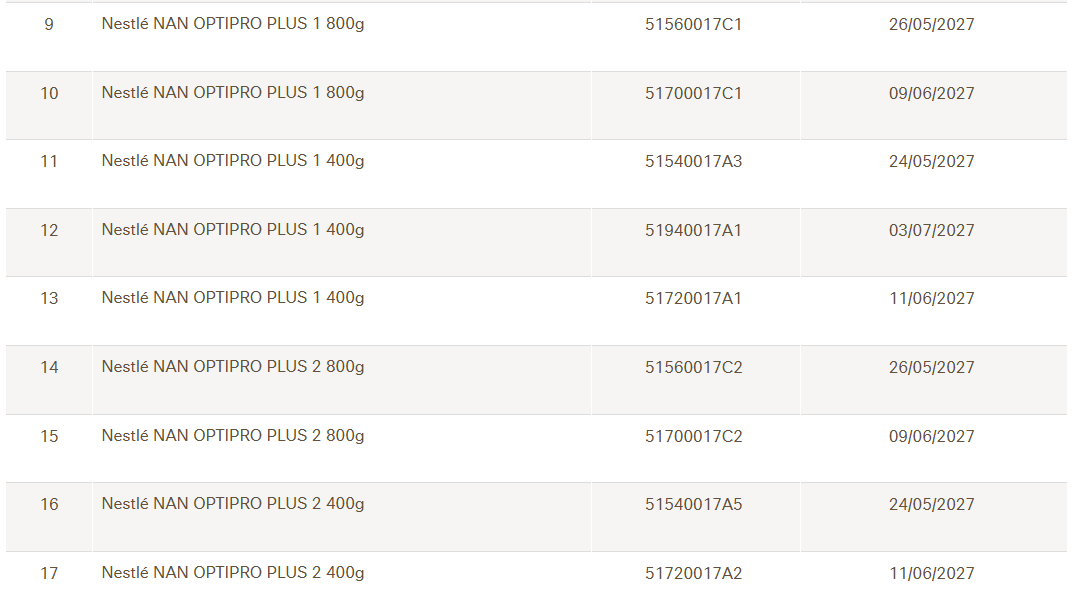
Task: Select row number 9 cell
Action: click(x=49, y=25)
